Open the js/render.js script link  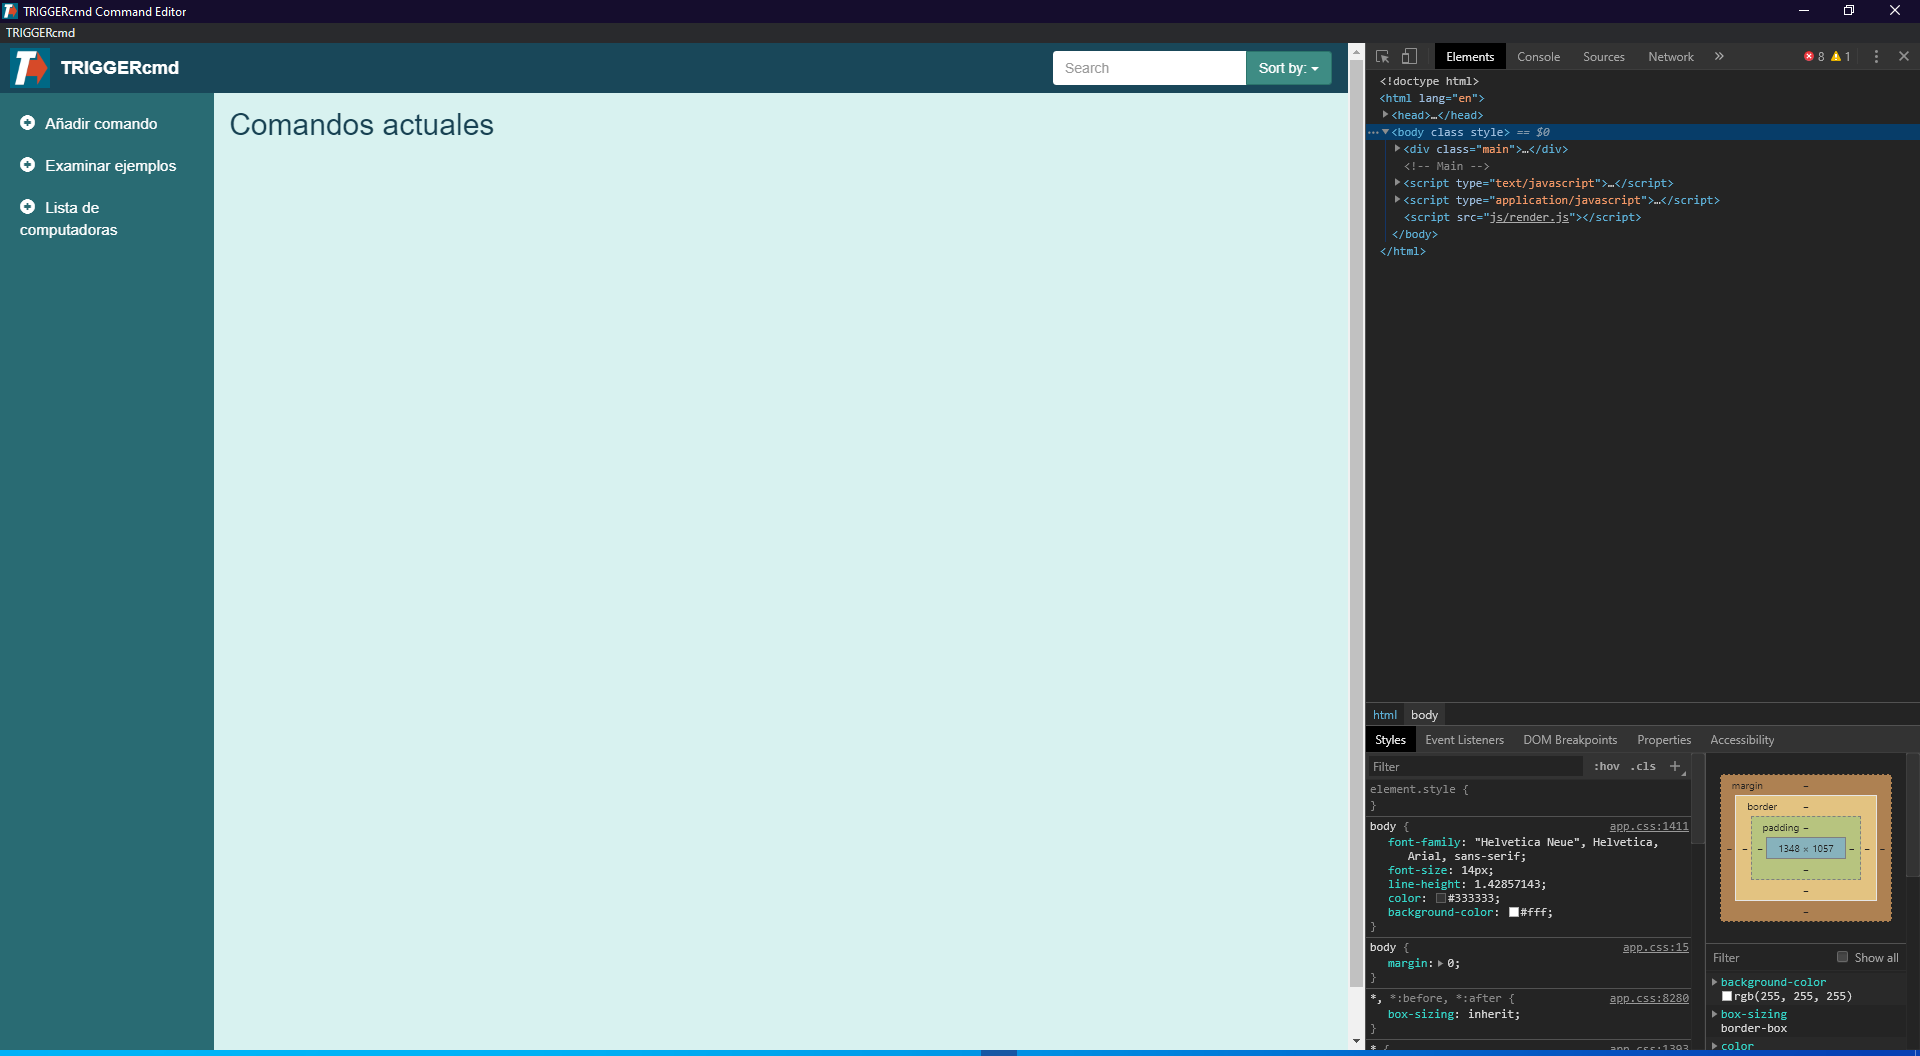click(1529, 217)
